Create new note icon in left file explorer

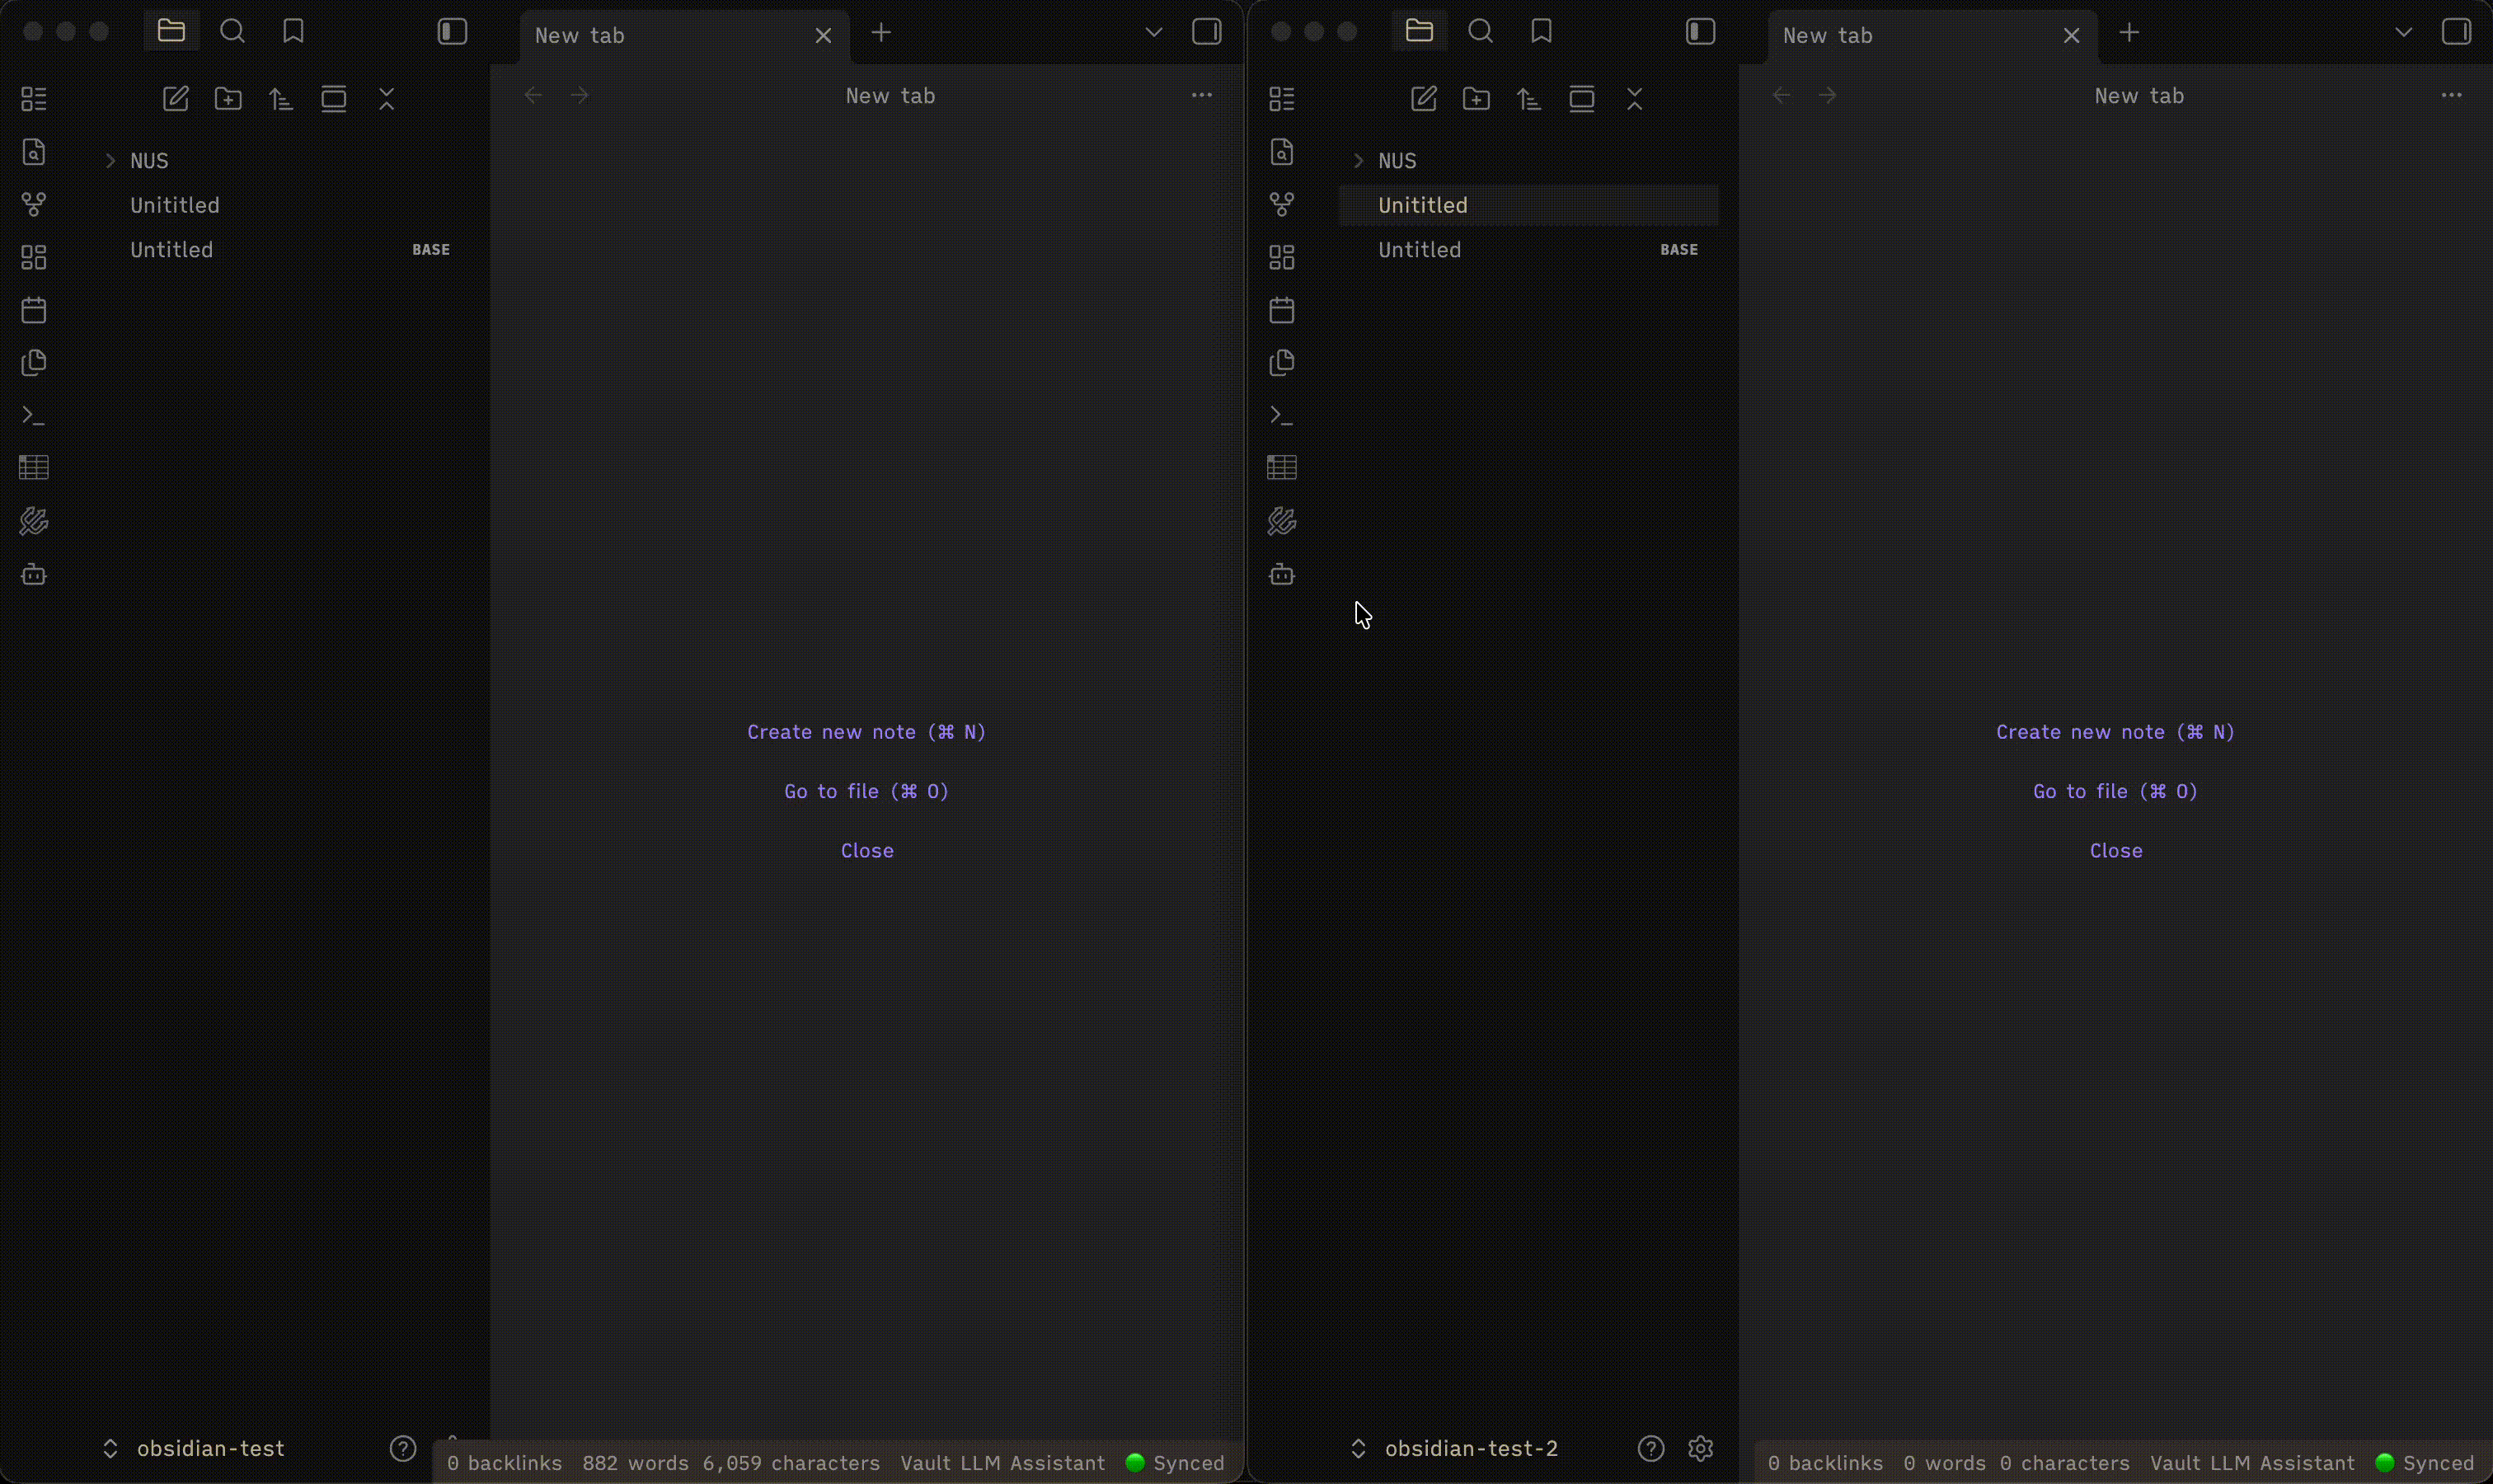pos(176,99)
